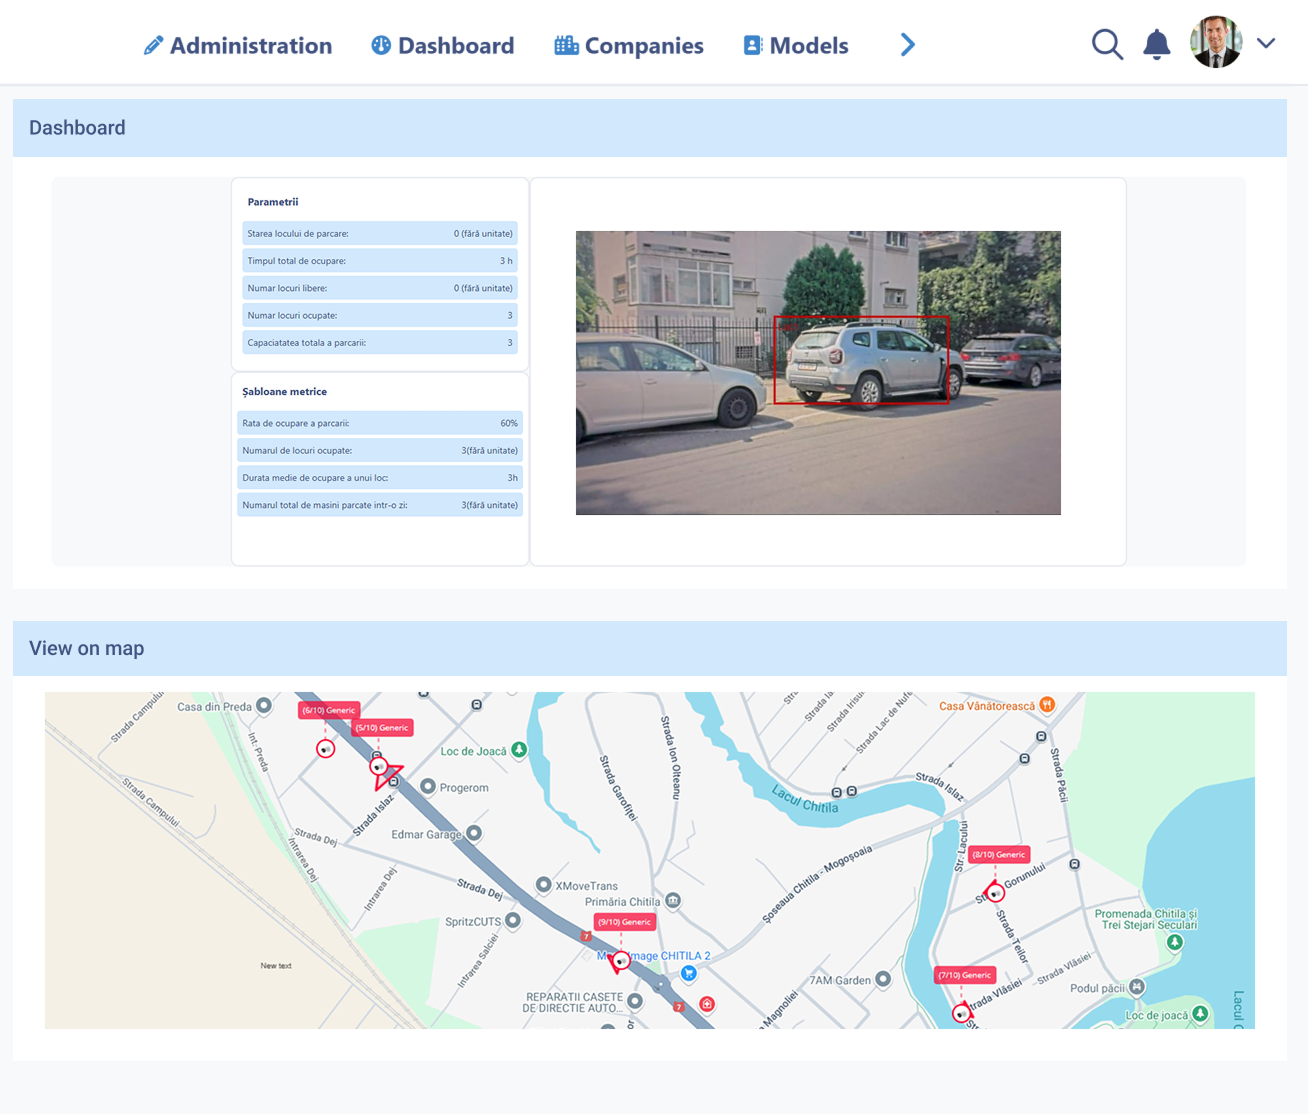Click the contact-card icon beside Models
This screenshot has height=1114, width=1308.
click(753, 45)
